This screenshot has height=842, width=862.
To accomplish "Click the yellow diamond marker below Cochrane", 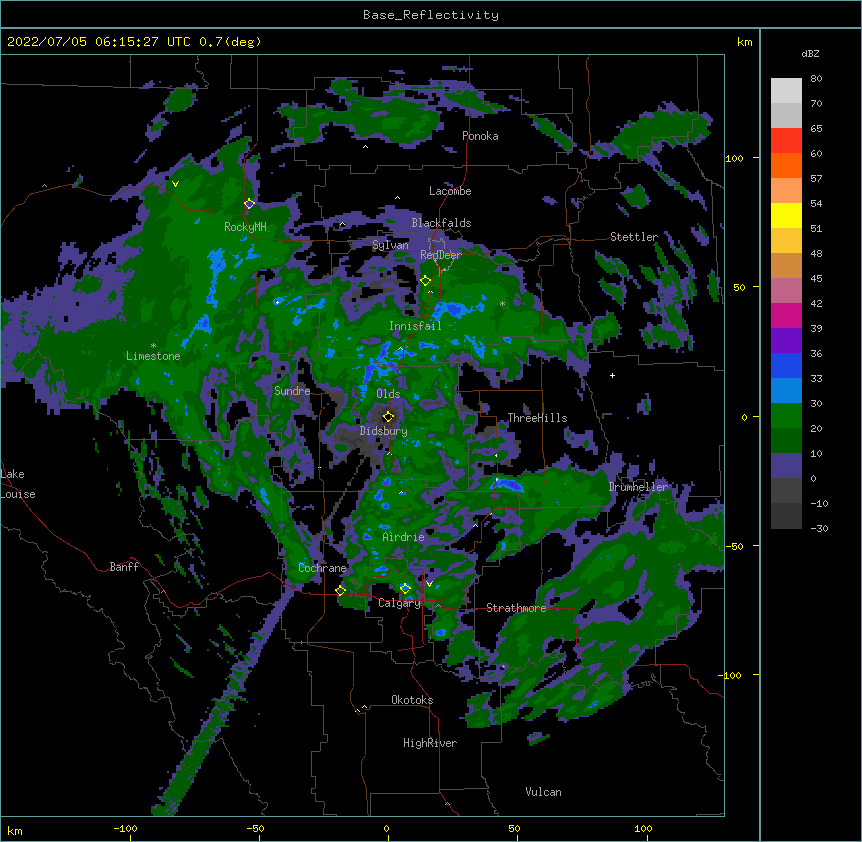I will coord(340,590).
